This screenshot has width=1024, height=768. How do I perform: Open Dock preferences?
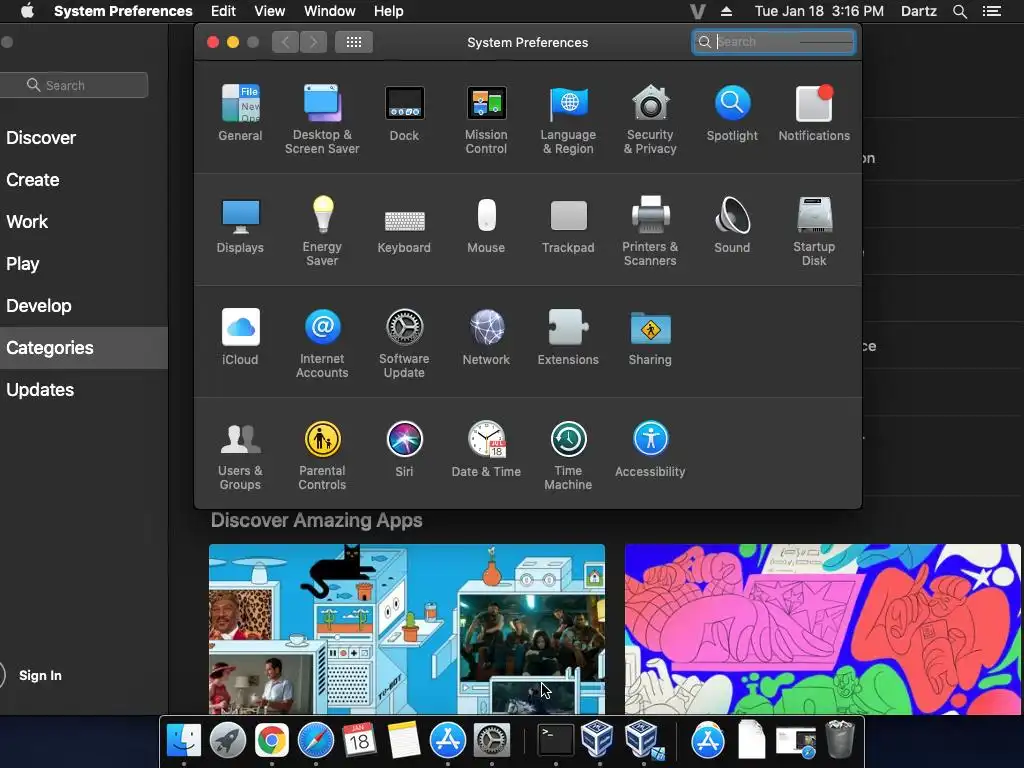pyautogui.click(x=404, y=112)
